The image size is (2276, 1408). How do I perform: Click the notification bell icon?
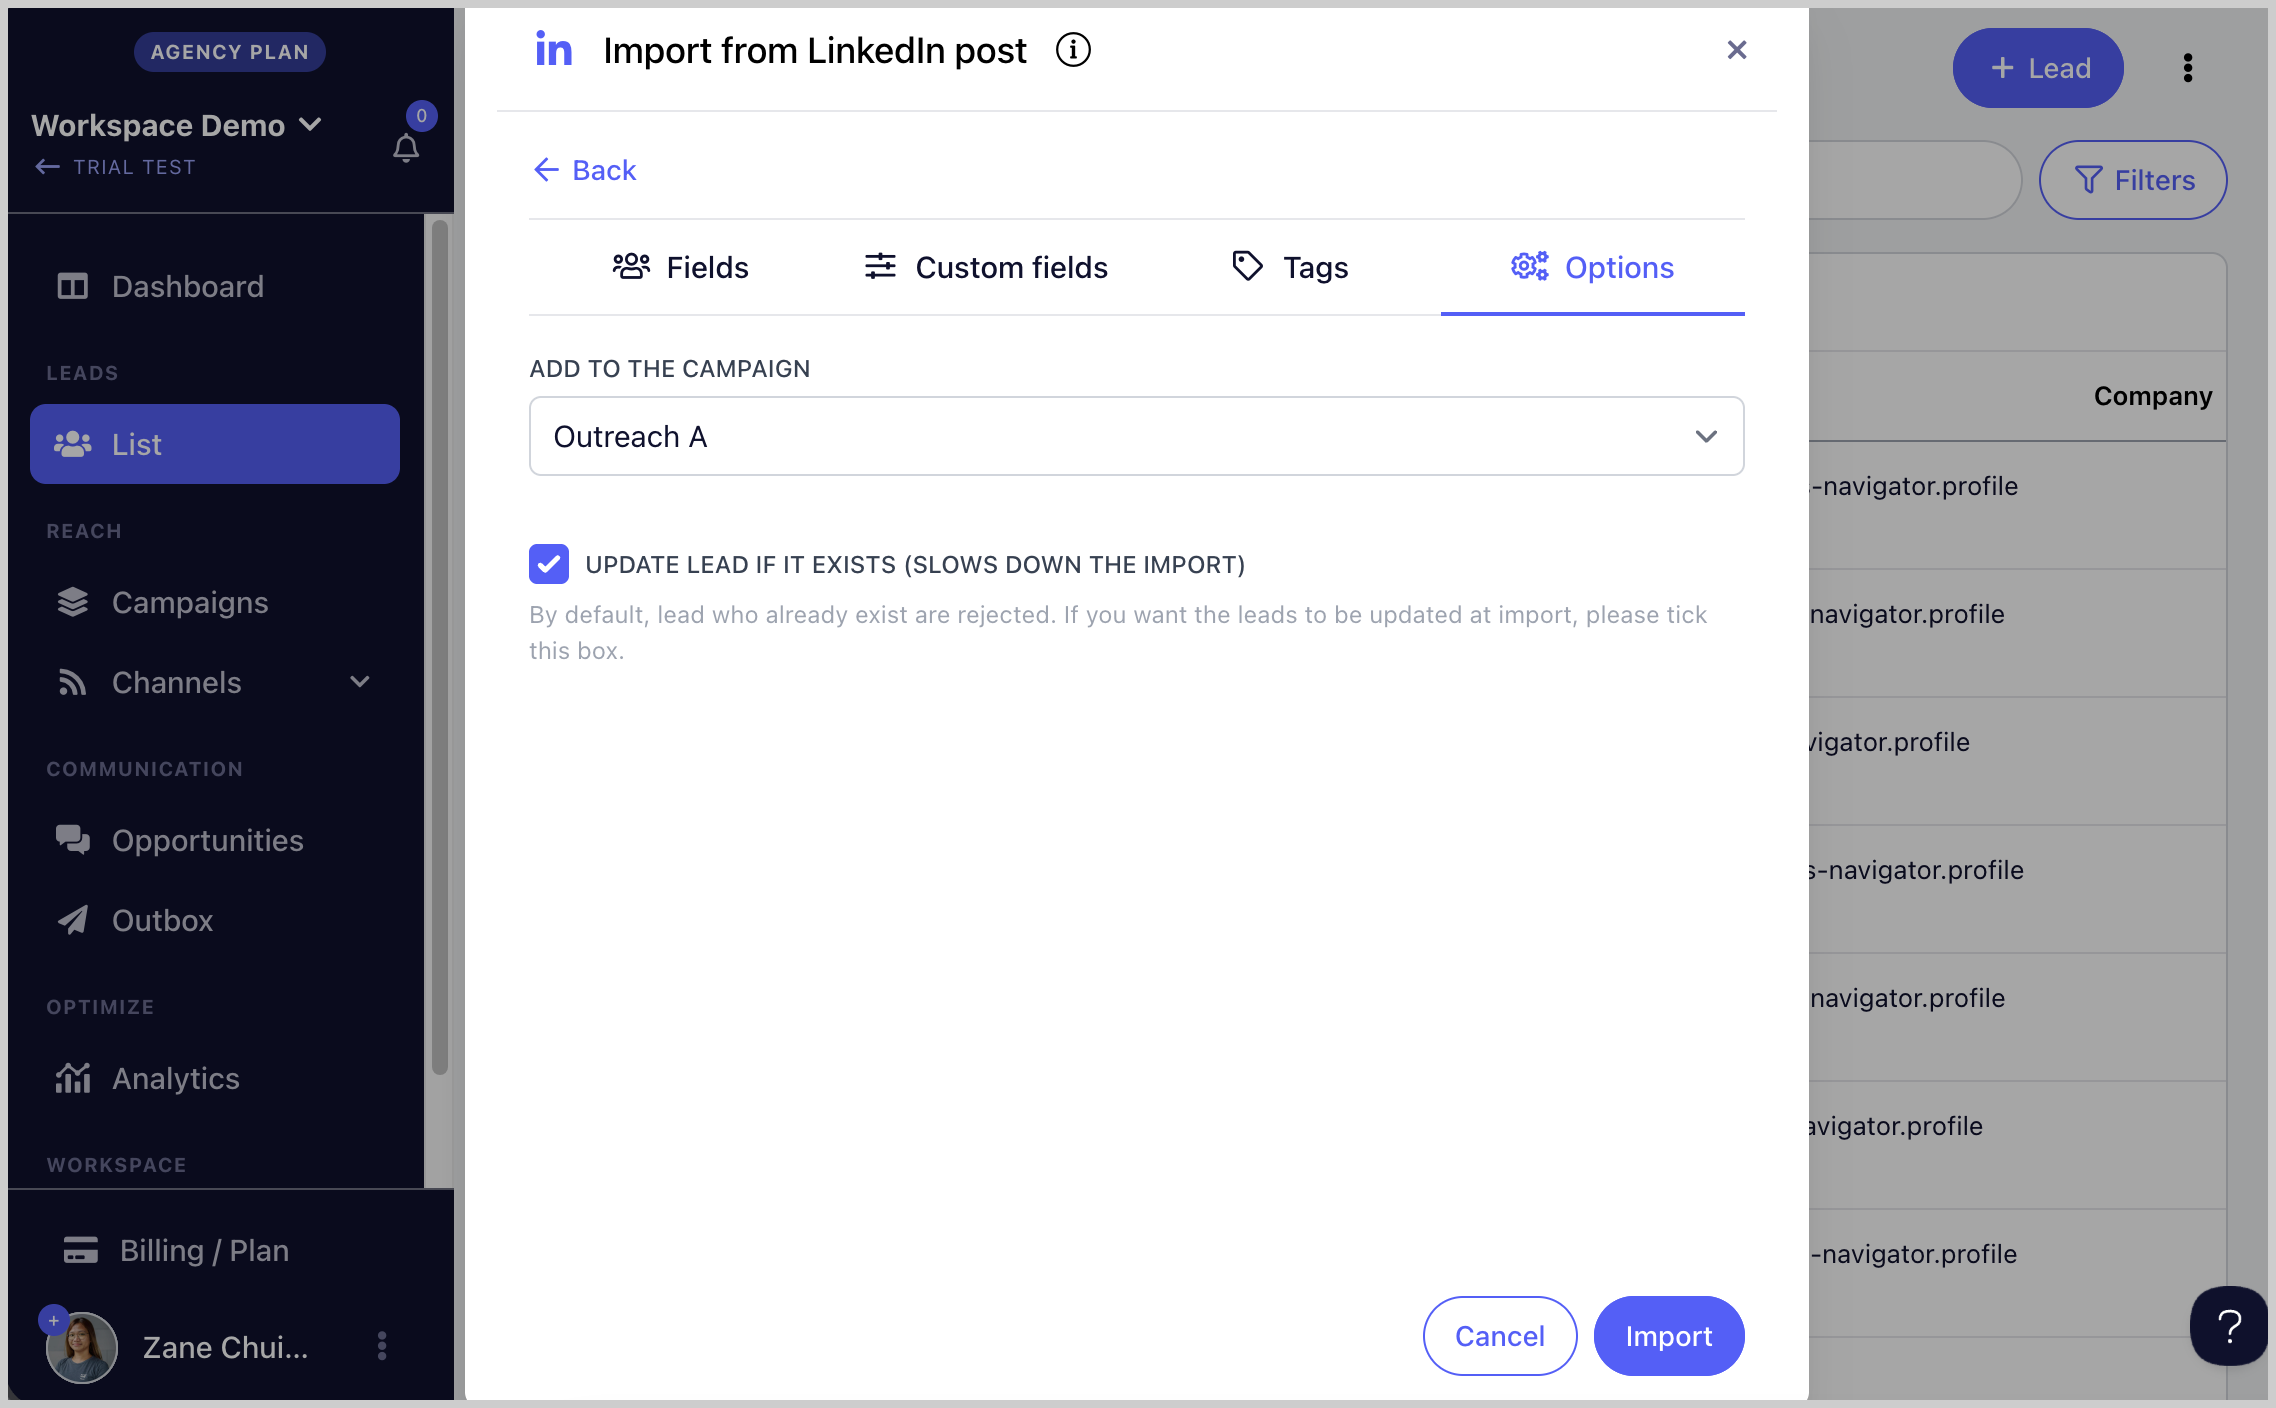(406, 148)
